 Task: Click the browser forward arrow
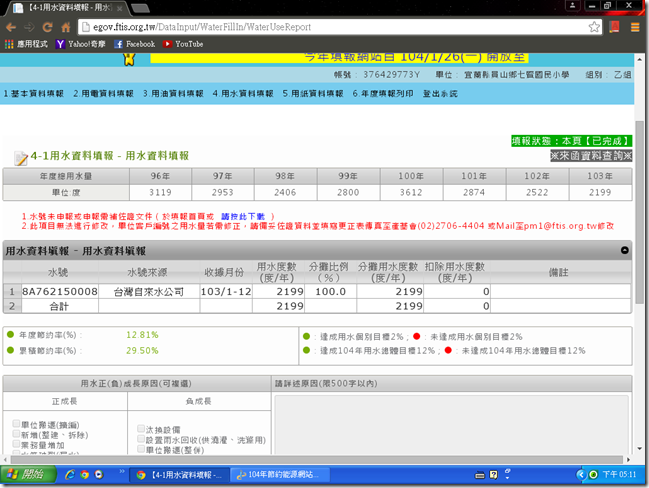tap(29, 27)
